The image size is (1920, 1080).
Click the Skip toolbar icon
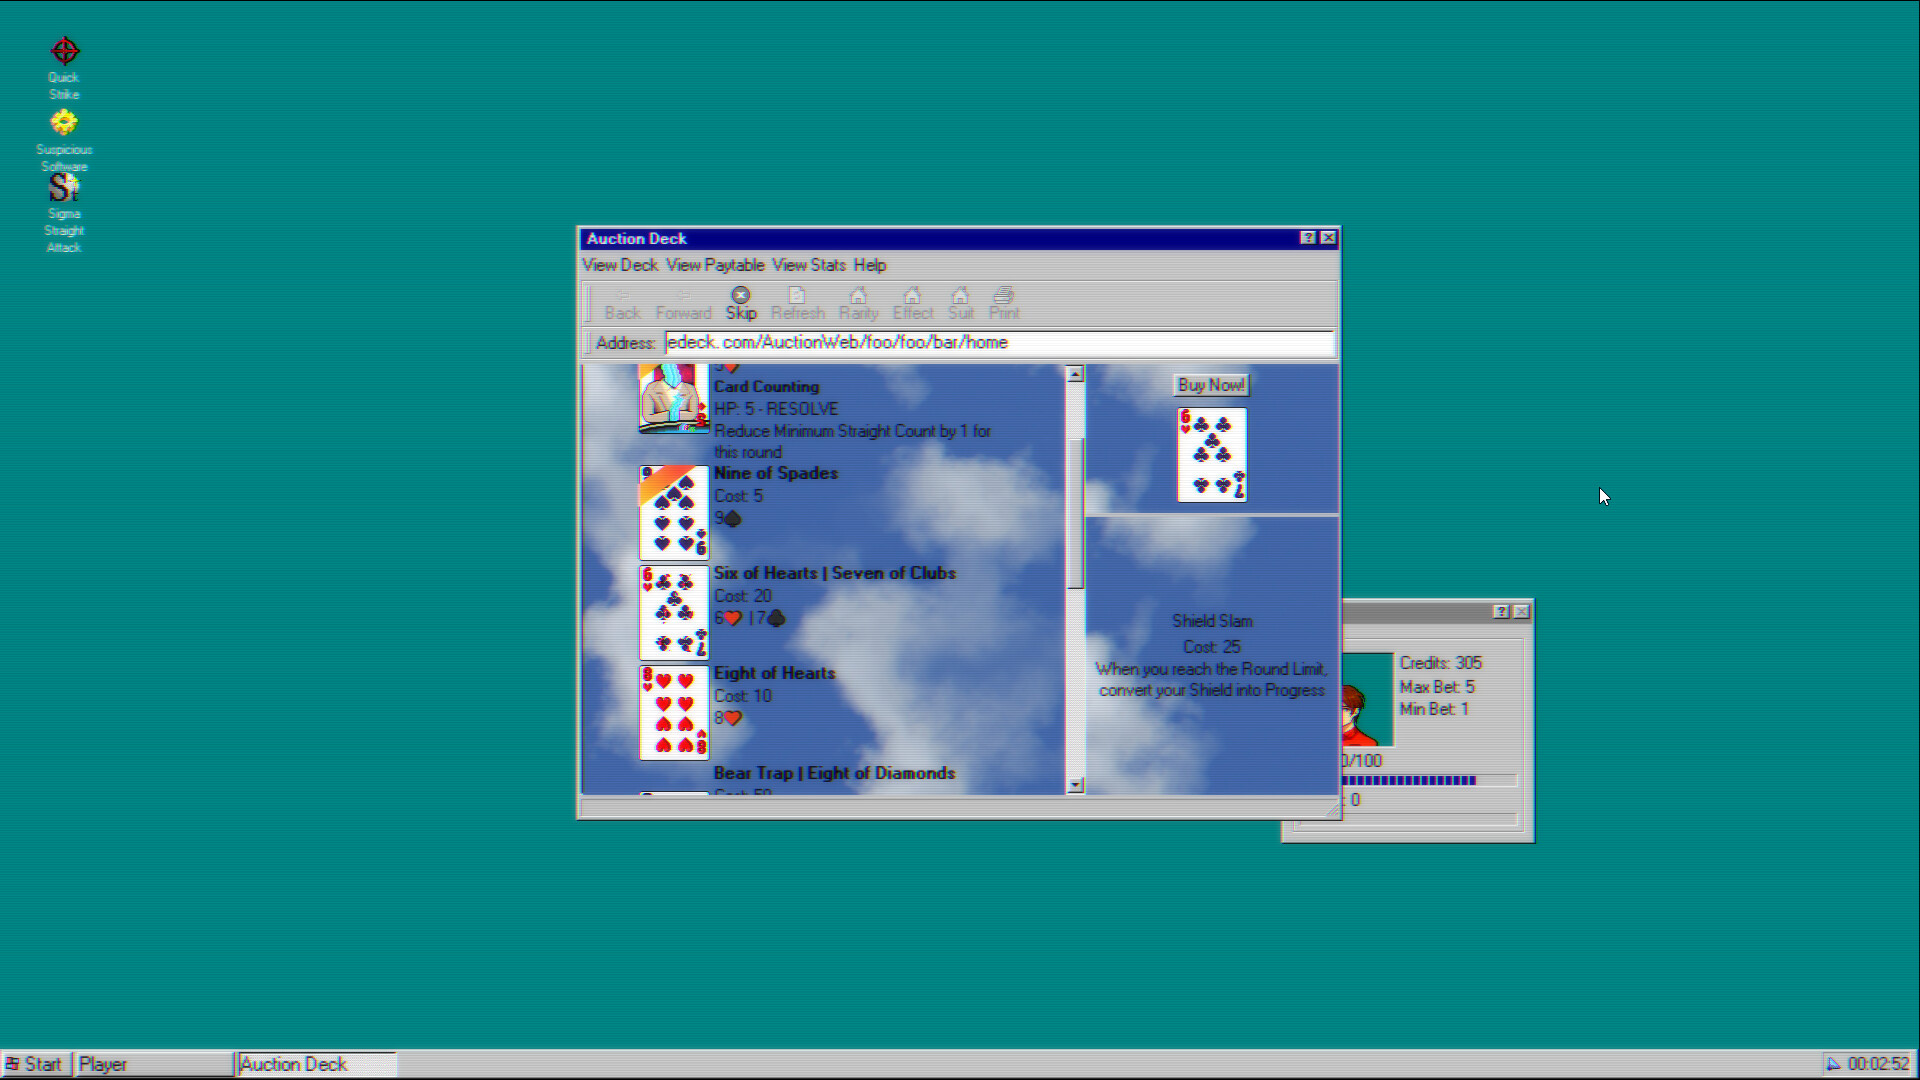(741, 302)
